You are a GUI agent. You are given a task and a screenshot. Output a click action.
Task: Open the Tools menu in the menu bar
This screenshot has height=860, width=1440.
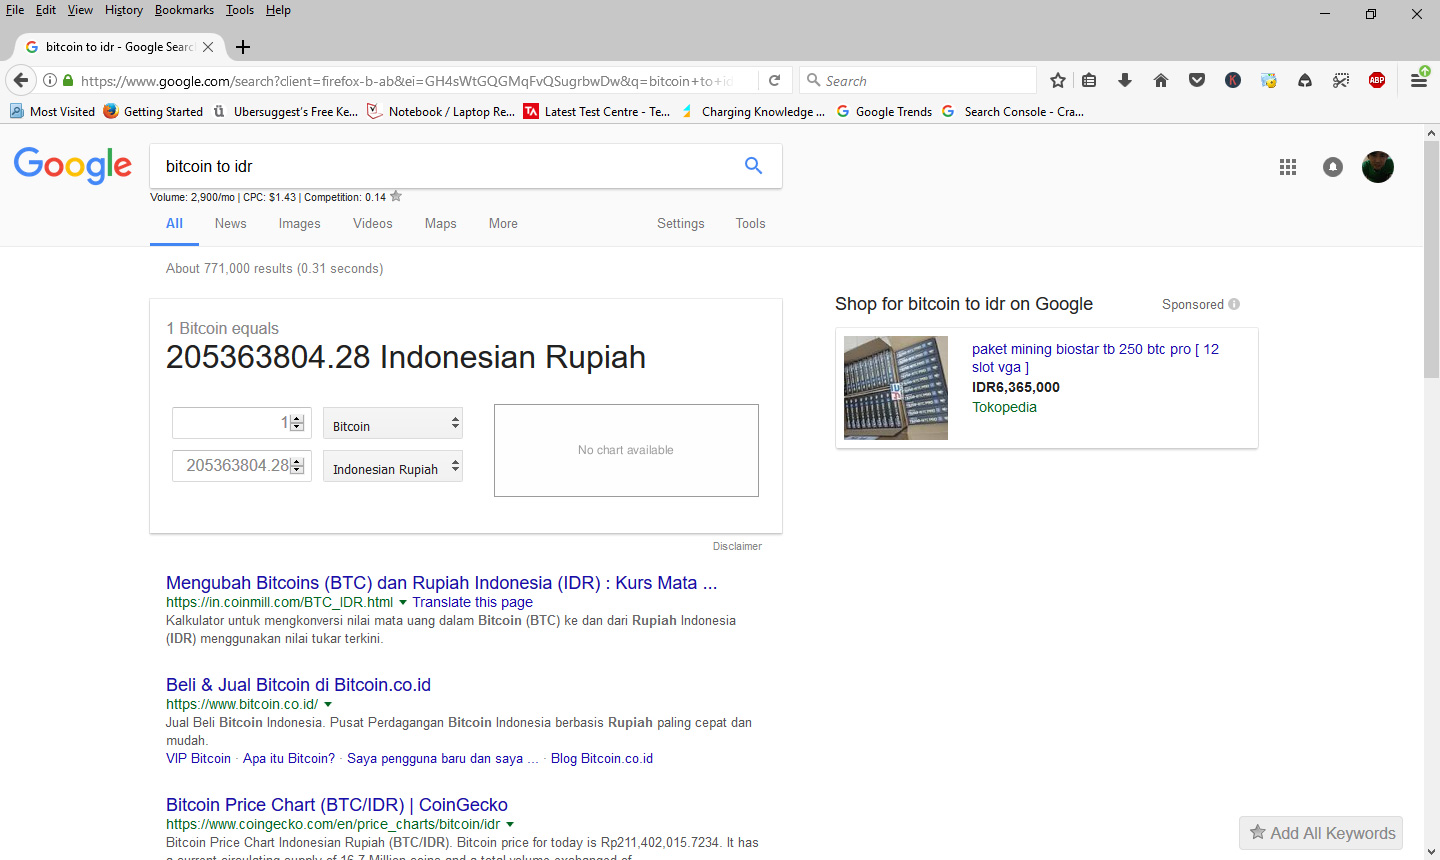tap(240, 10)
